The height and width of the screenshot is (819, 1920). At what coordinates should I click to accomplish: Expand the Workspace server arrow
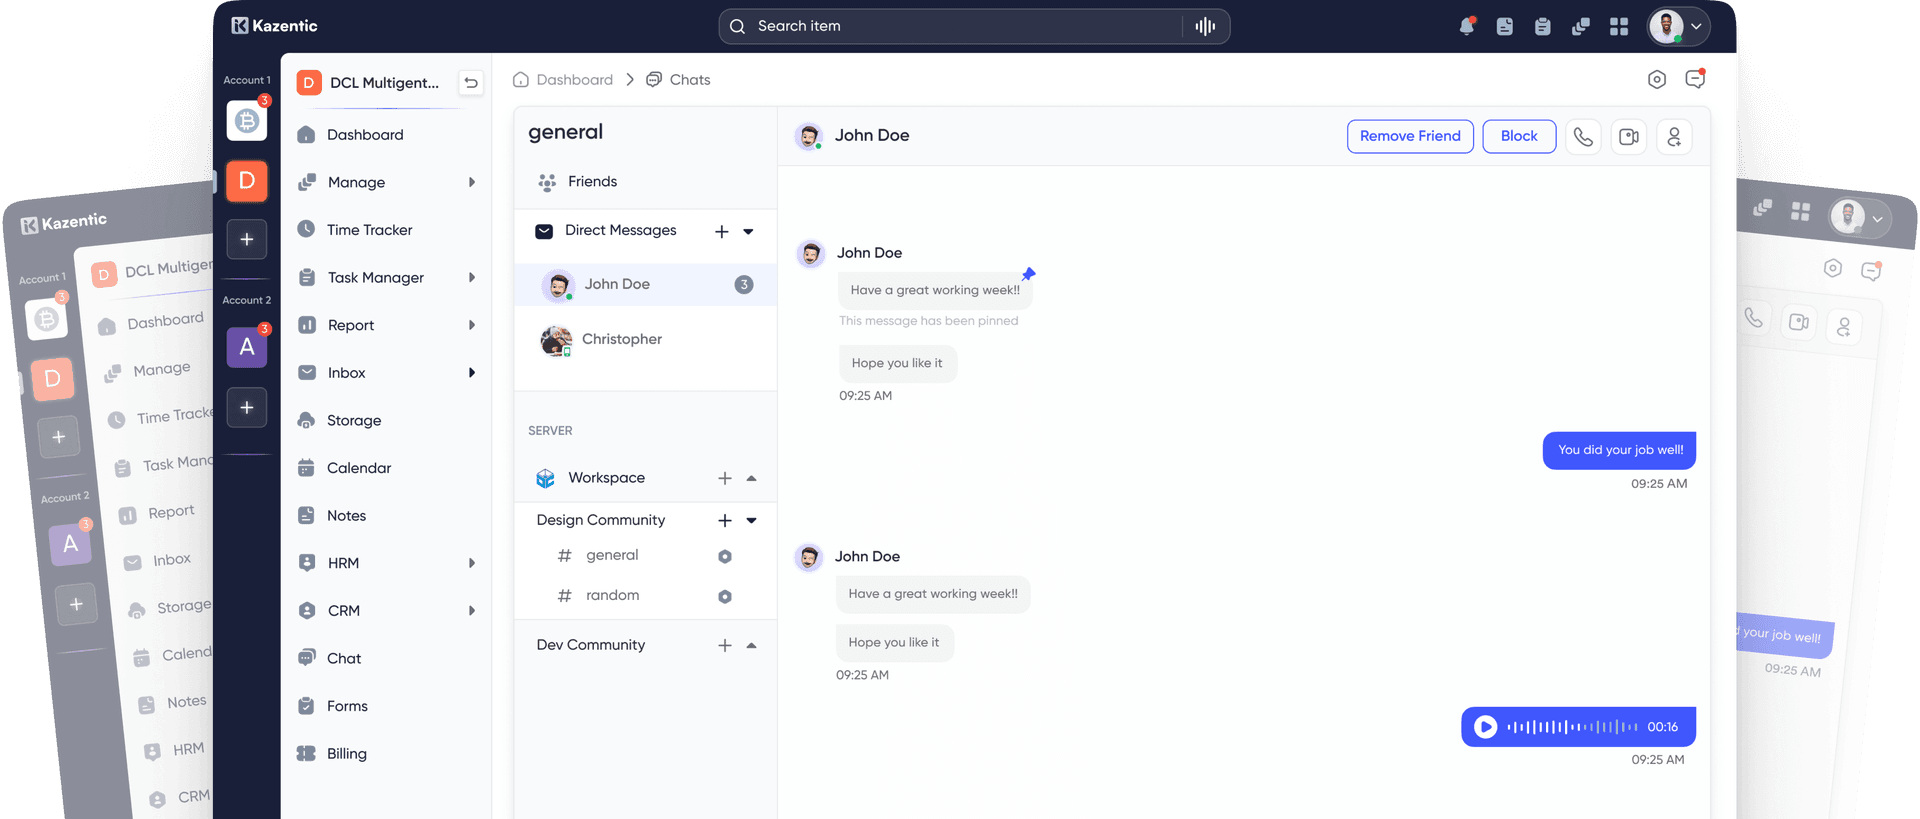click(x=751, y=478)
